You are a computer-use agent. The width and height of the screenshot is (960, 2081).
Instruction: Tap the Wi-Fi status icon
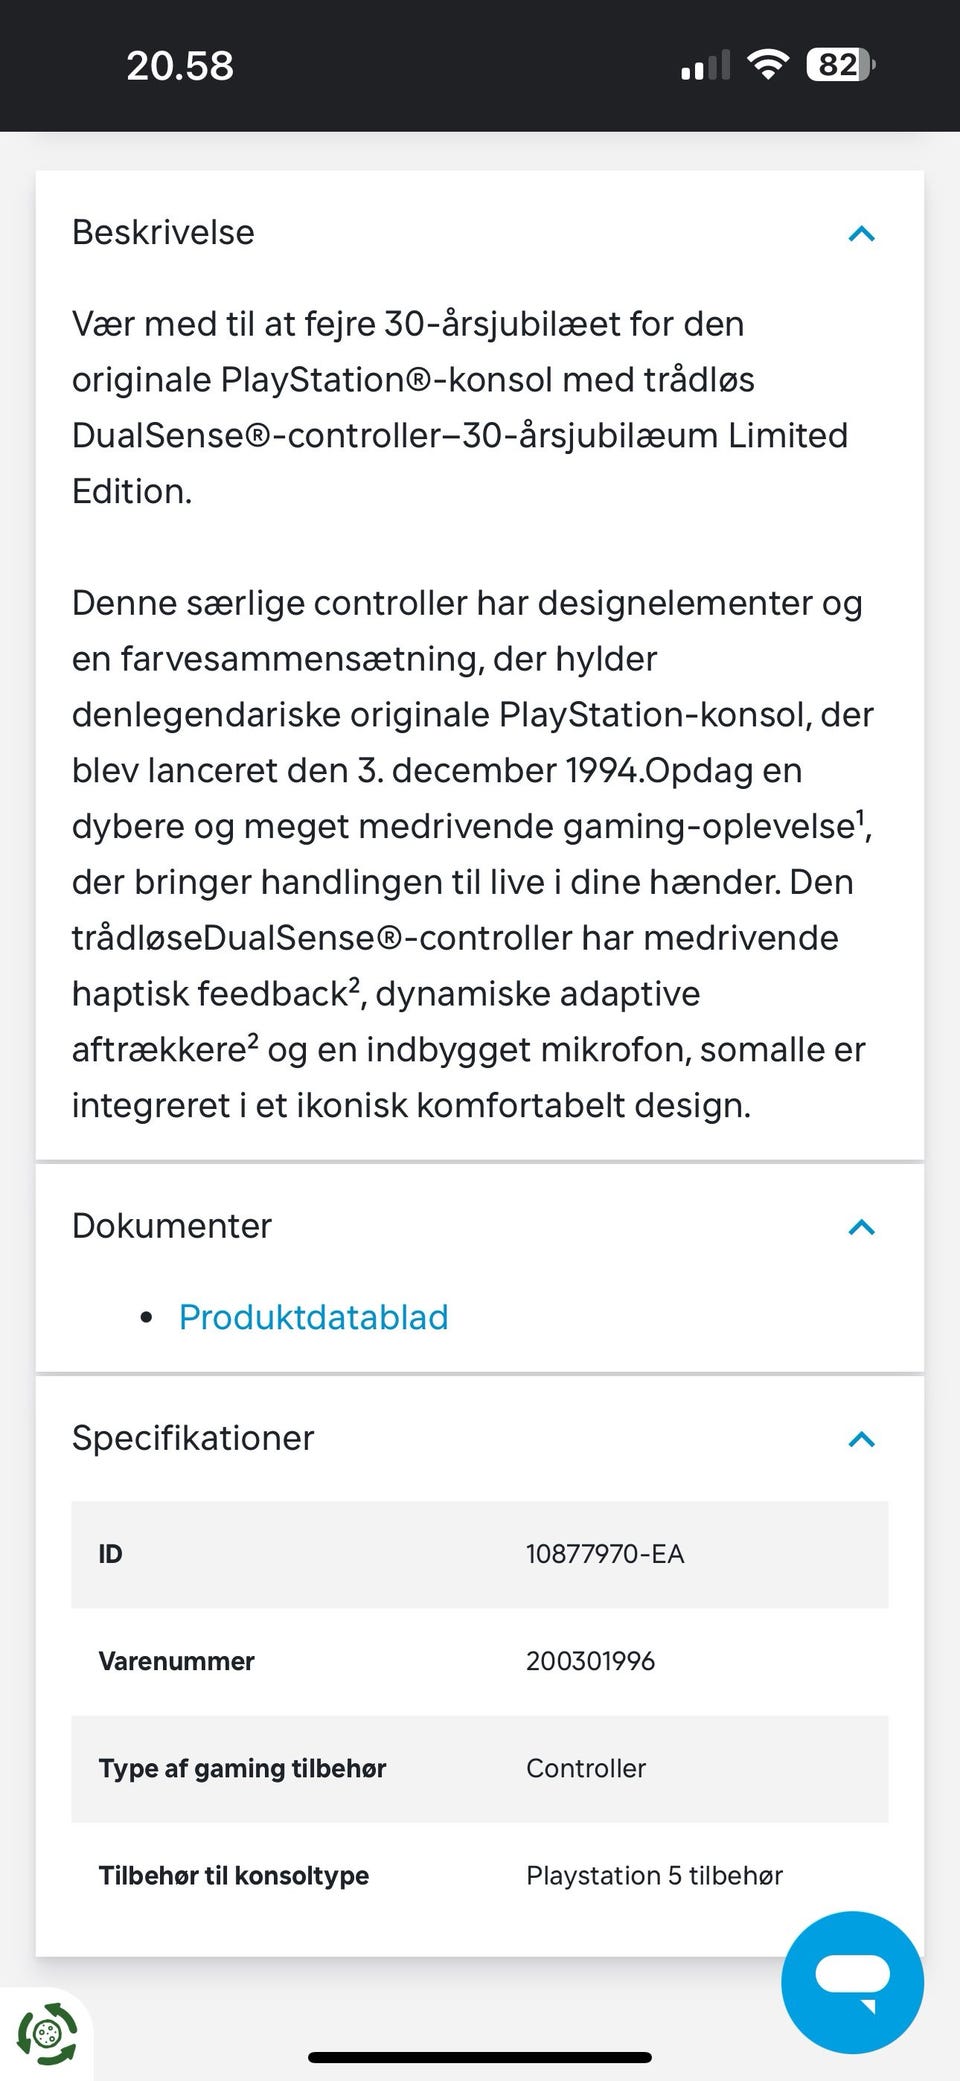768,66
